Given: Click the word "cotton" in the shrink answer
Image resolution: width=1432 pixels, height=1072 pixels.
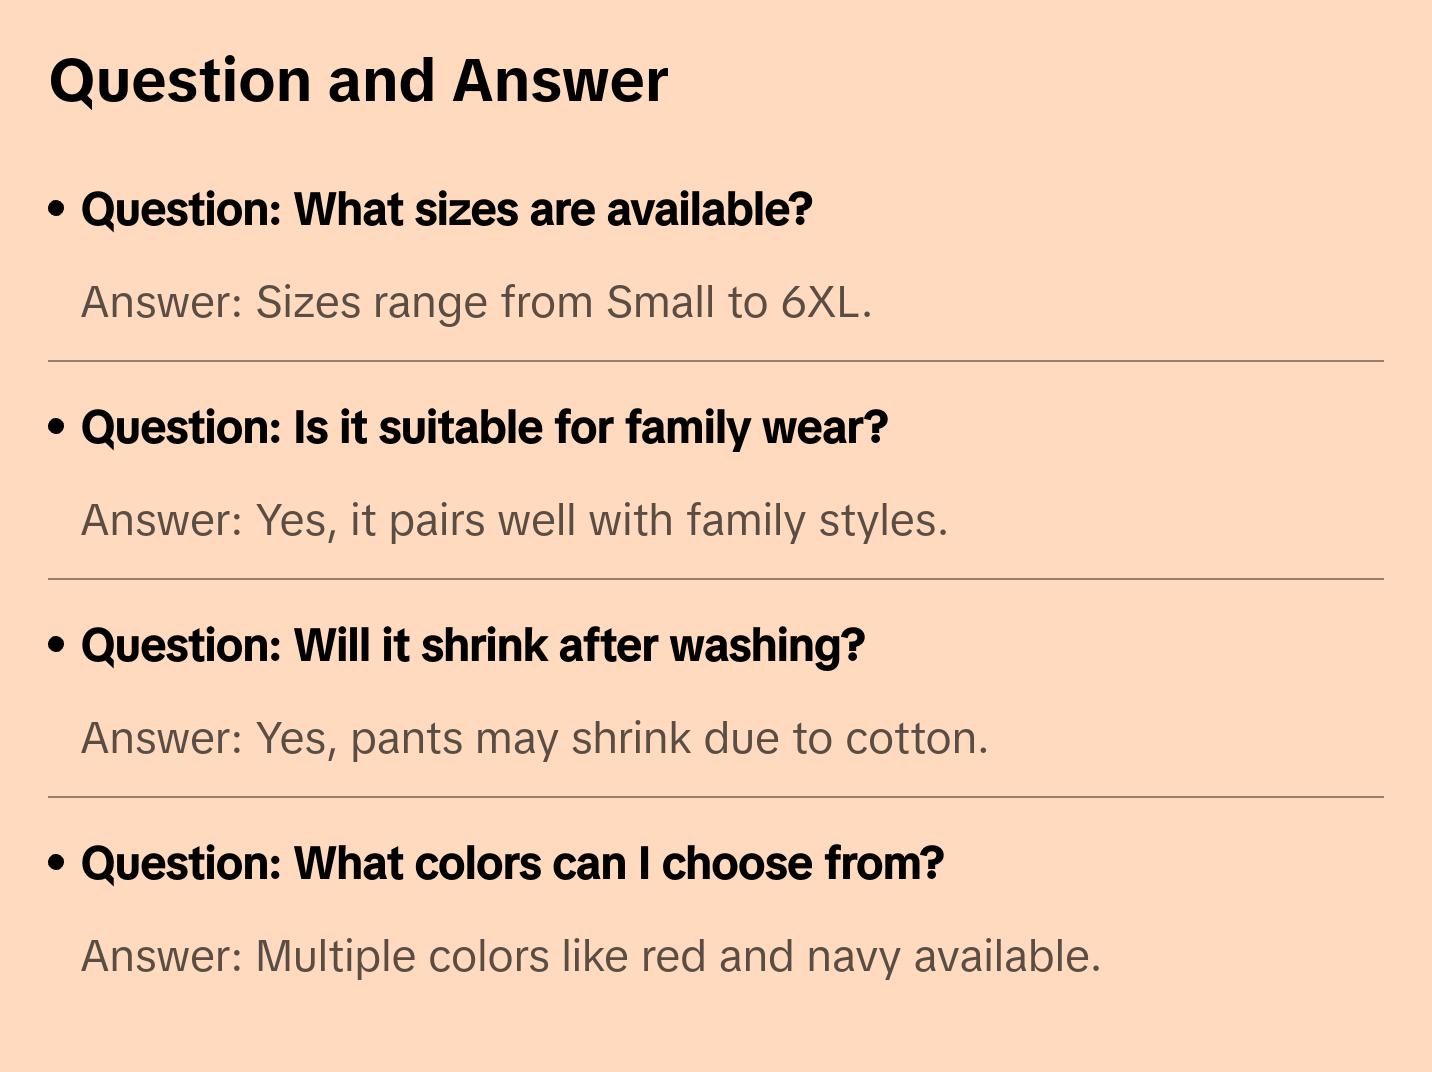Looking at the screenshot, I should pyautogui.click(x=910, y=738).
